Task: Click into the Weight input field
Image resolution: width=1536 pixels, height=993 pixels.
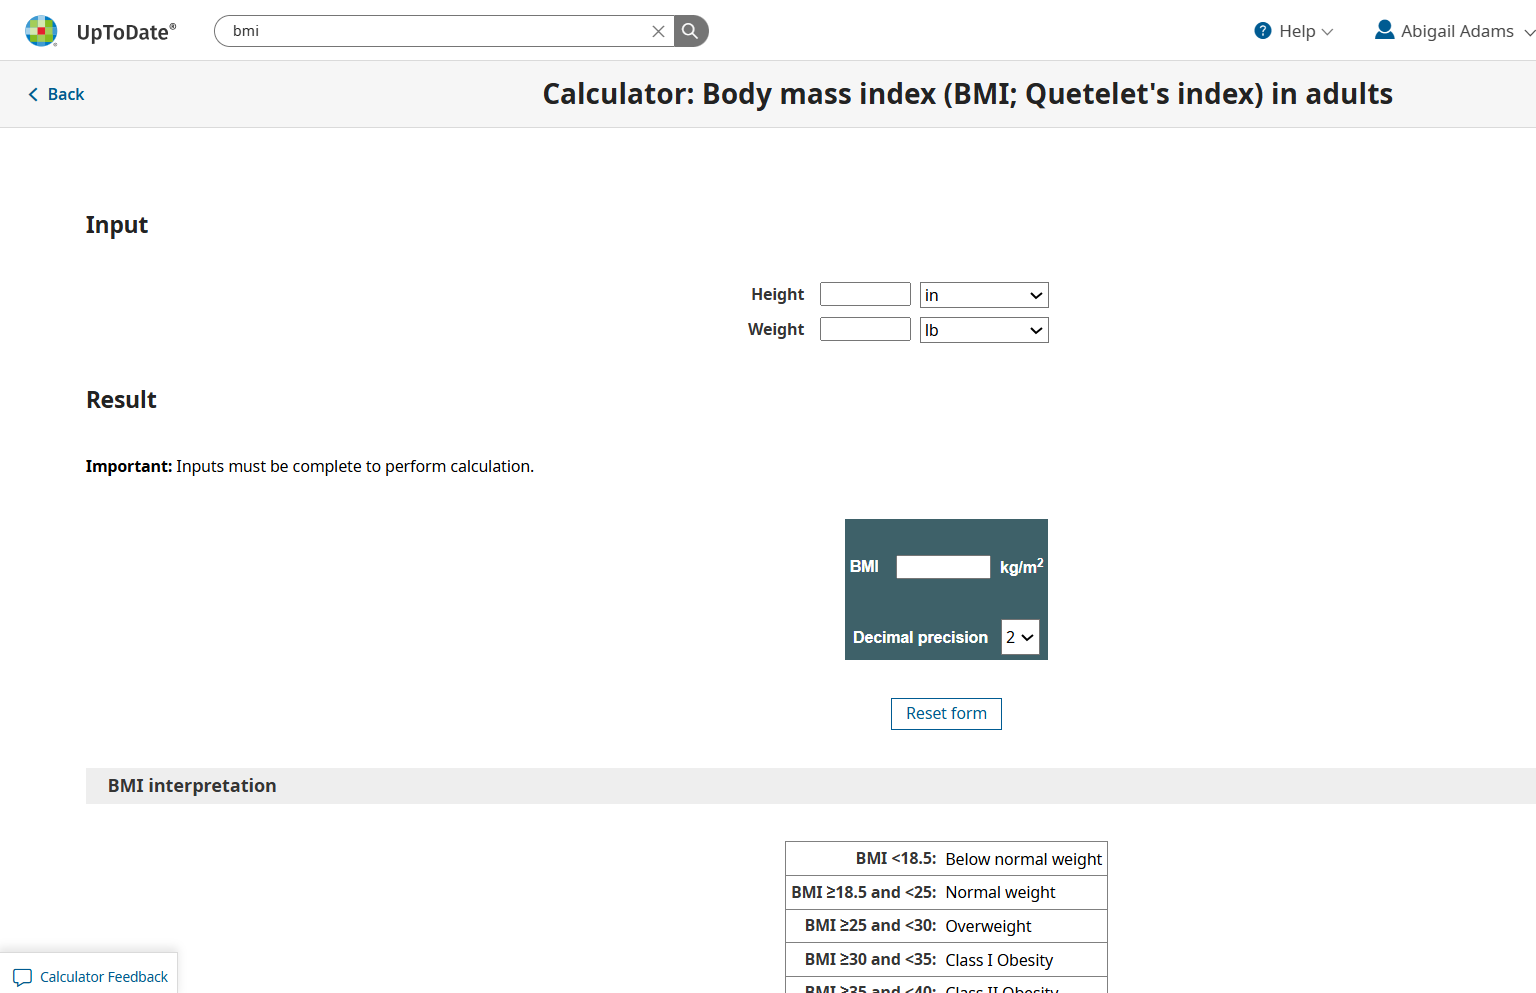Action: click(x=865, y=329)
